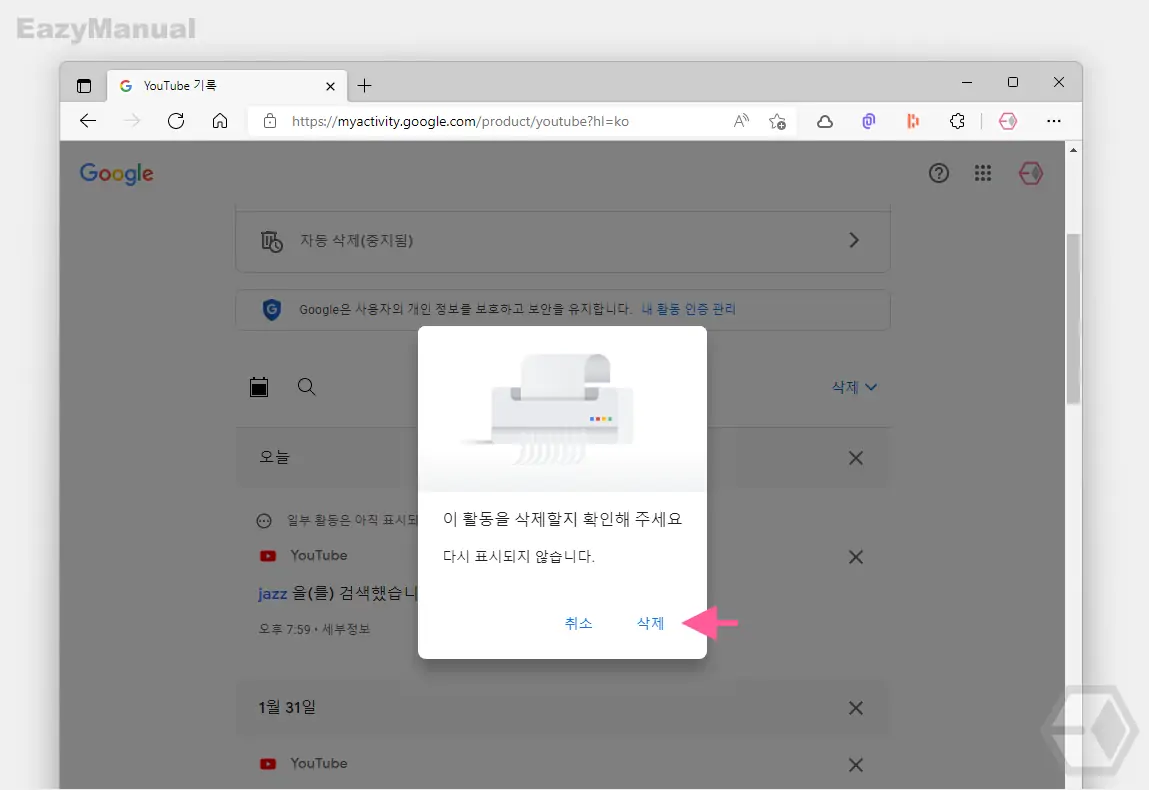The width and height of the screenshot is (1149, 790).
Task: Open the browser profile hexagon icon
Action: coord(1008,121)
